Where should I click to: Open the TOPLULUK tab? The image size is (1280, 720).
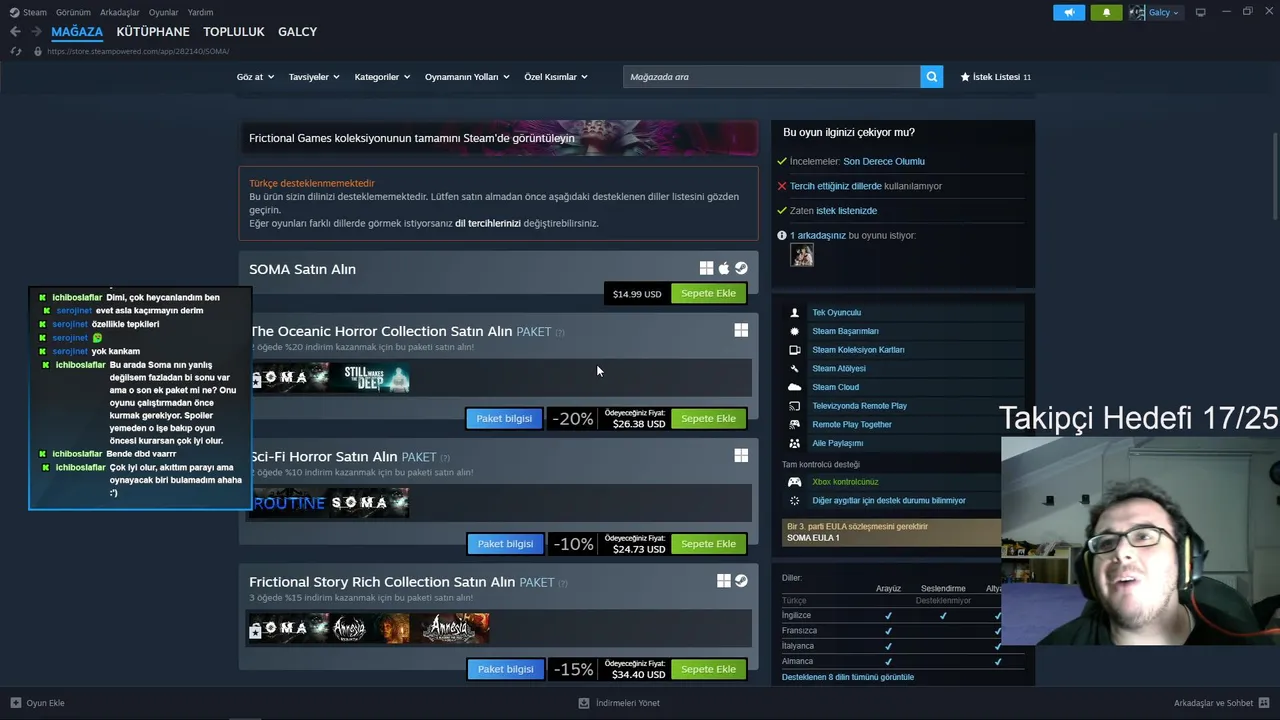coord(234,32)
